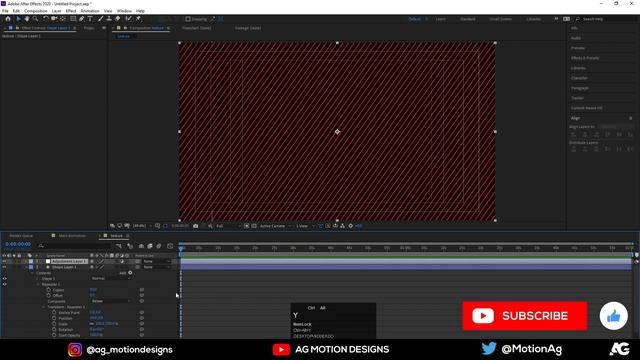Open the Edit menu
The width and height of the screenshot is (640, 360).
(16, 11)
